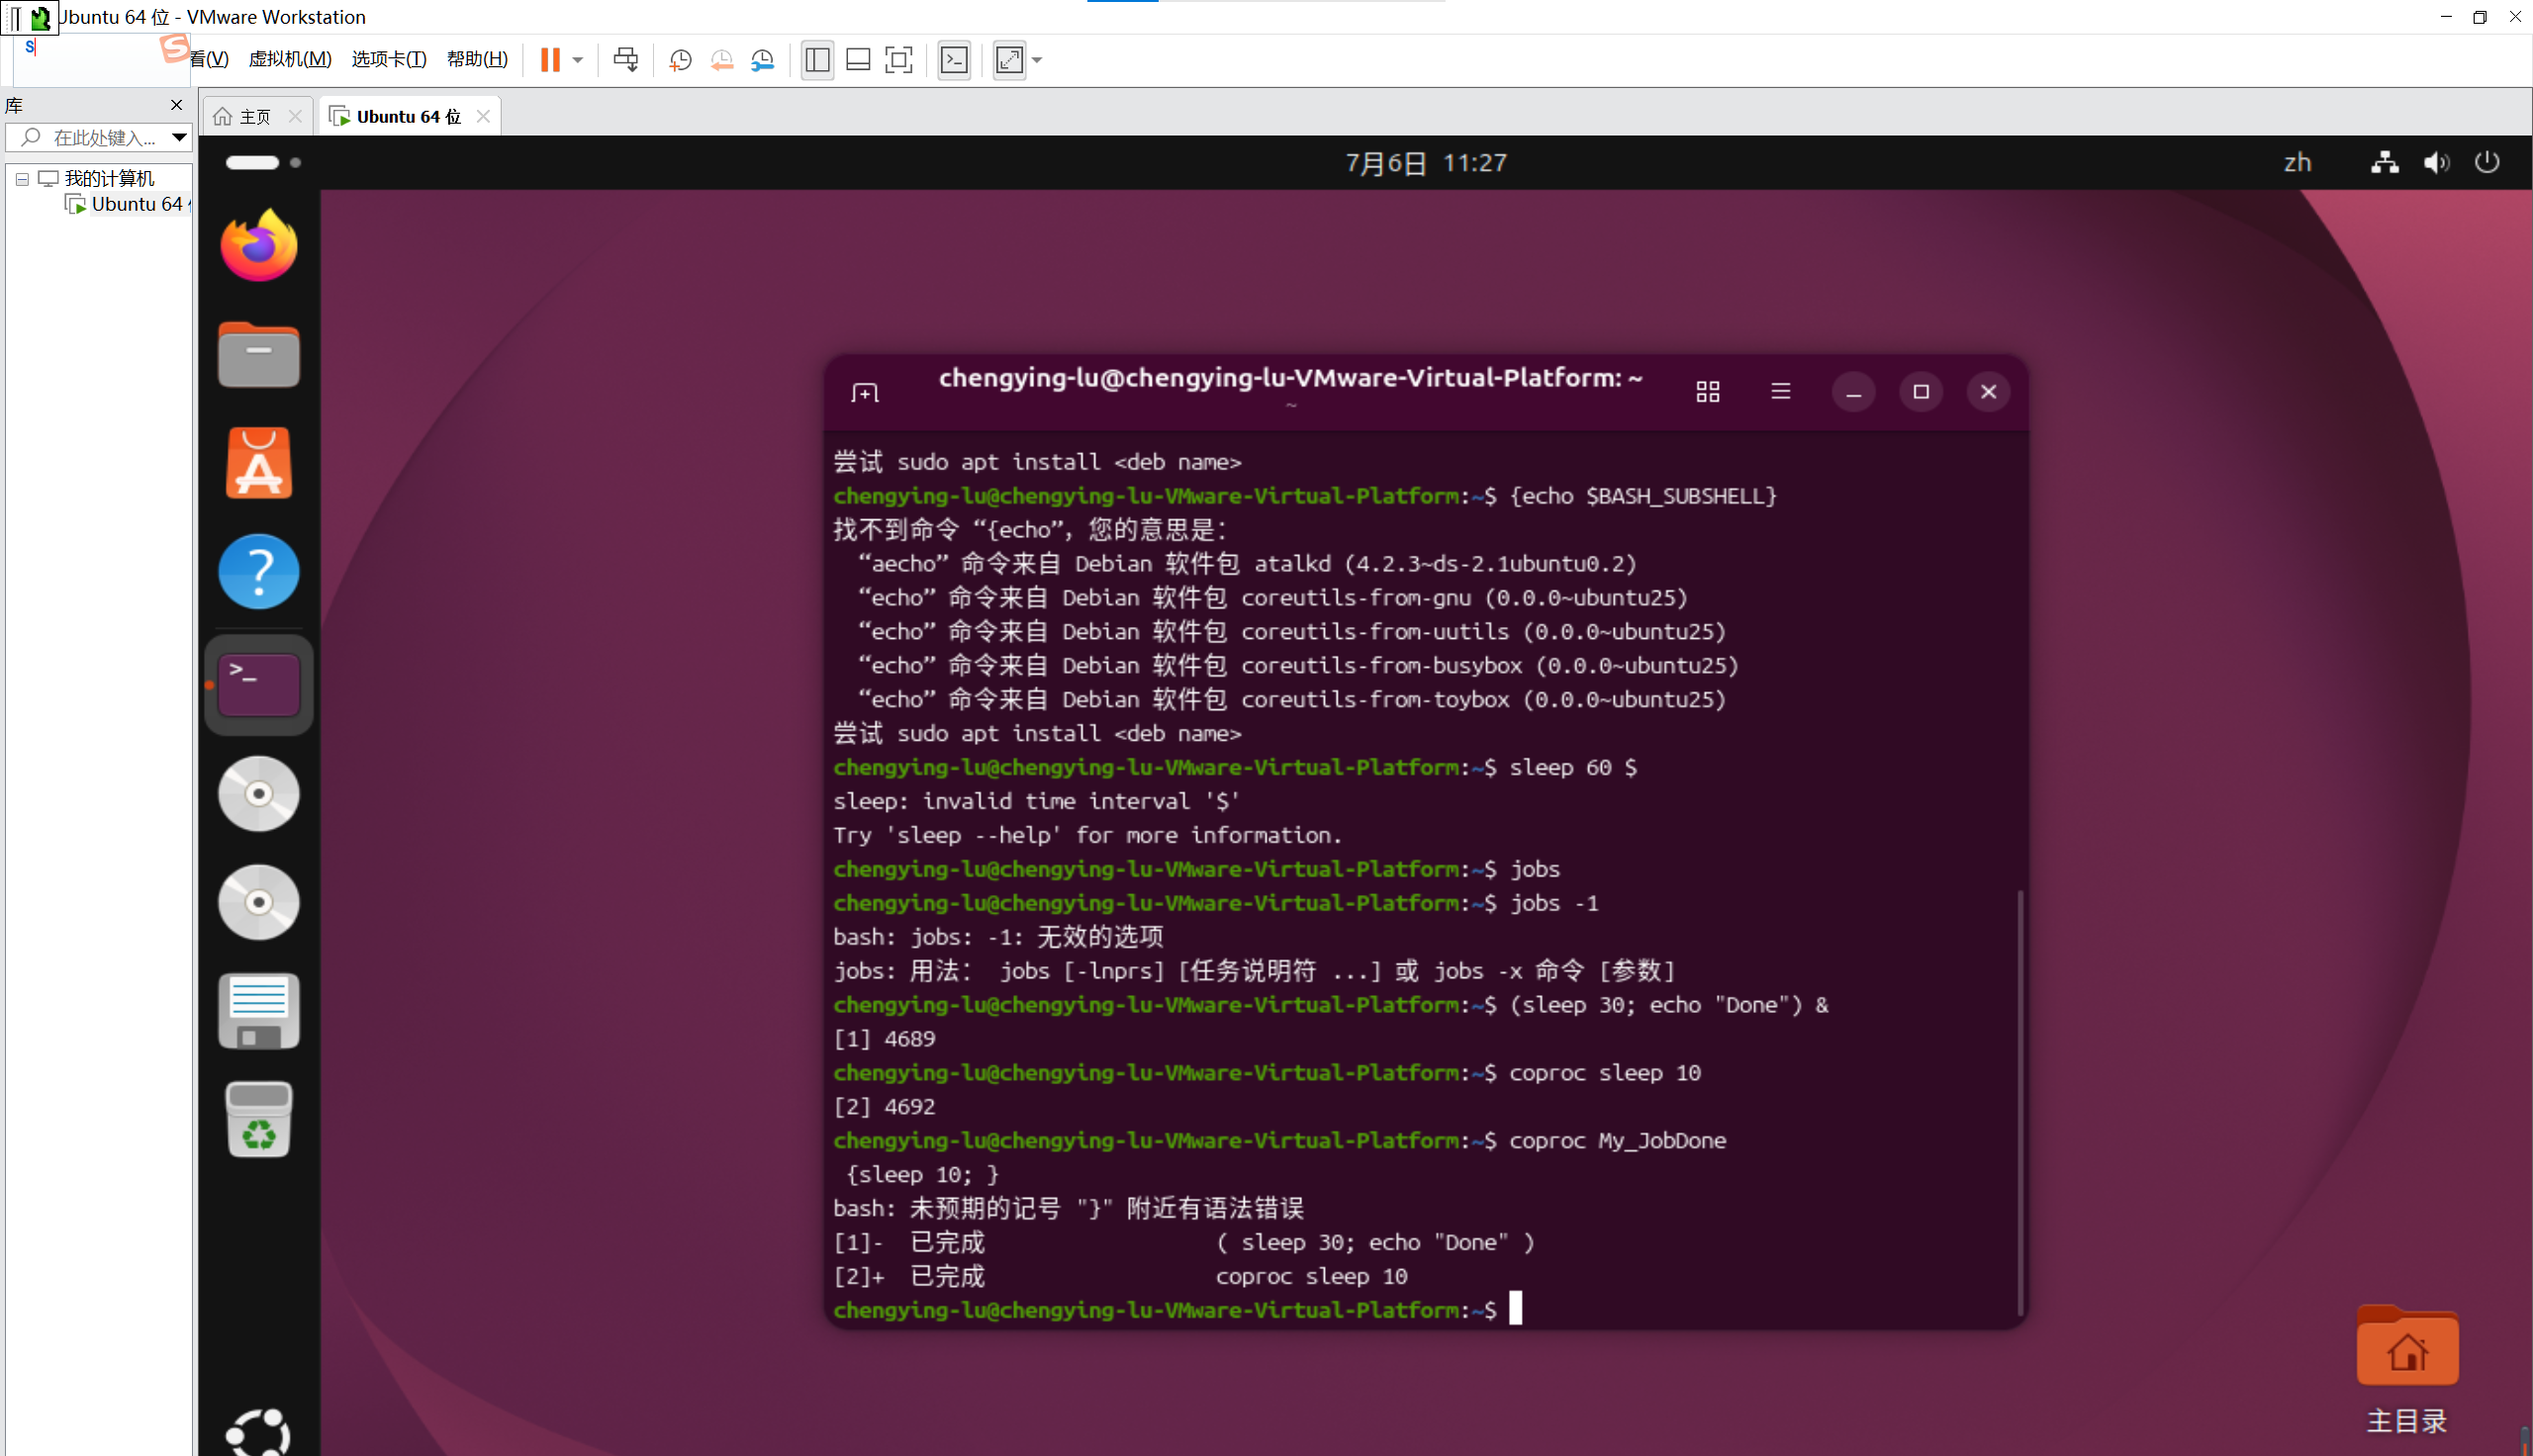Screen dimensions: 2533x1456
Task: Open a new tab in the terminal
Action: tap(865, 392)
